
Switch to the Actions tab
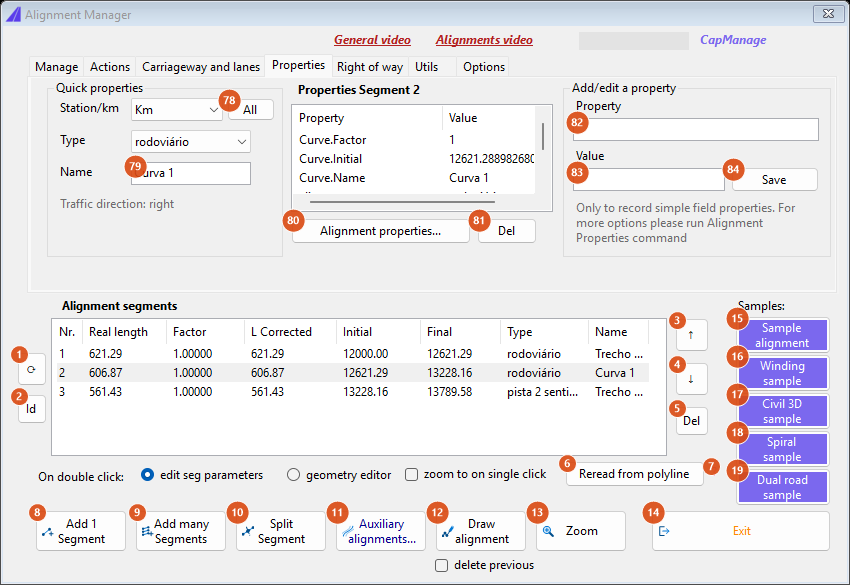[110, 67]
